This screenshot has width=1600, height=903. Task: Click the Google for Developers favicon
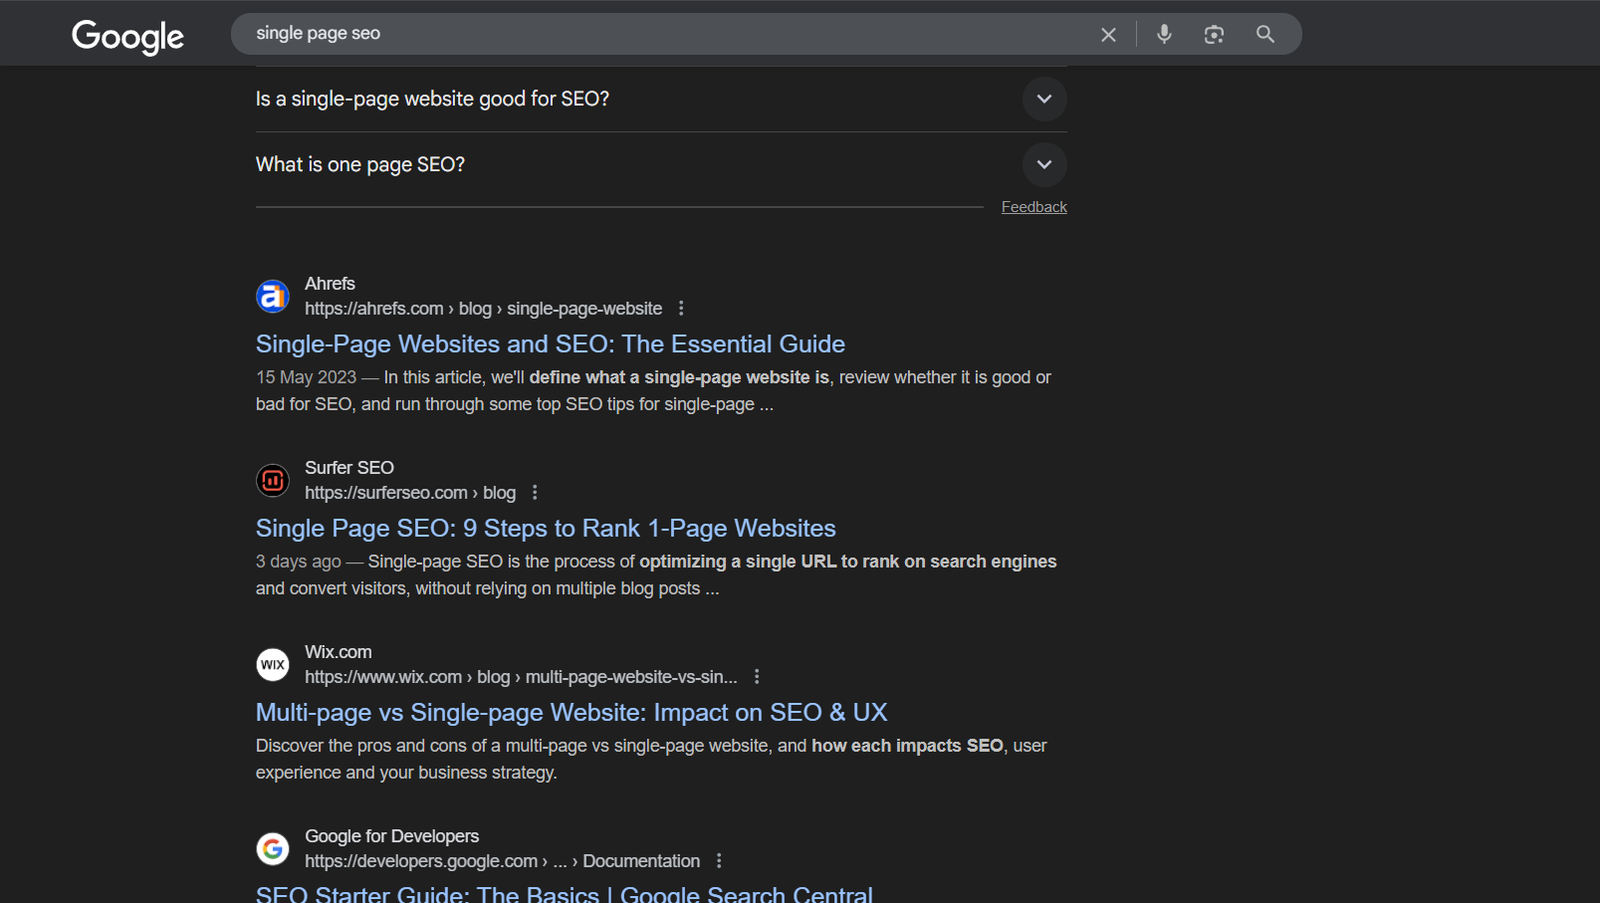[x=273, y=848]
